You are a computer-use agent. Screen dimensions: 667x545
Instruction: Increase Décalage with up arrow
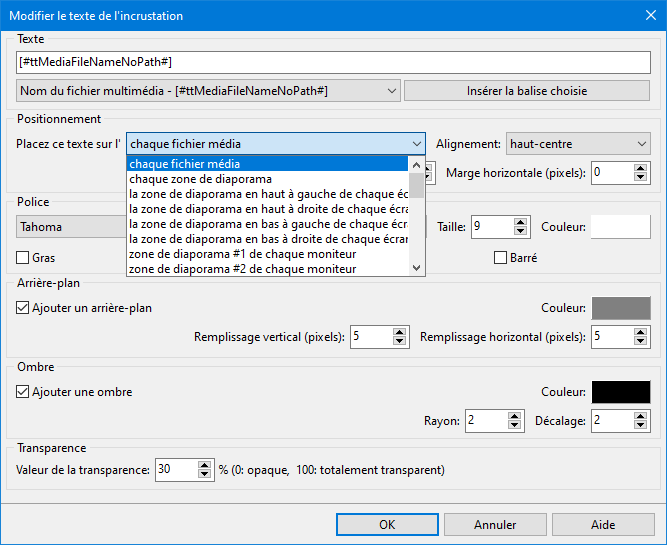(x=640, y=416)
